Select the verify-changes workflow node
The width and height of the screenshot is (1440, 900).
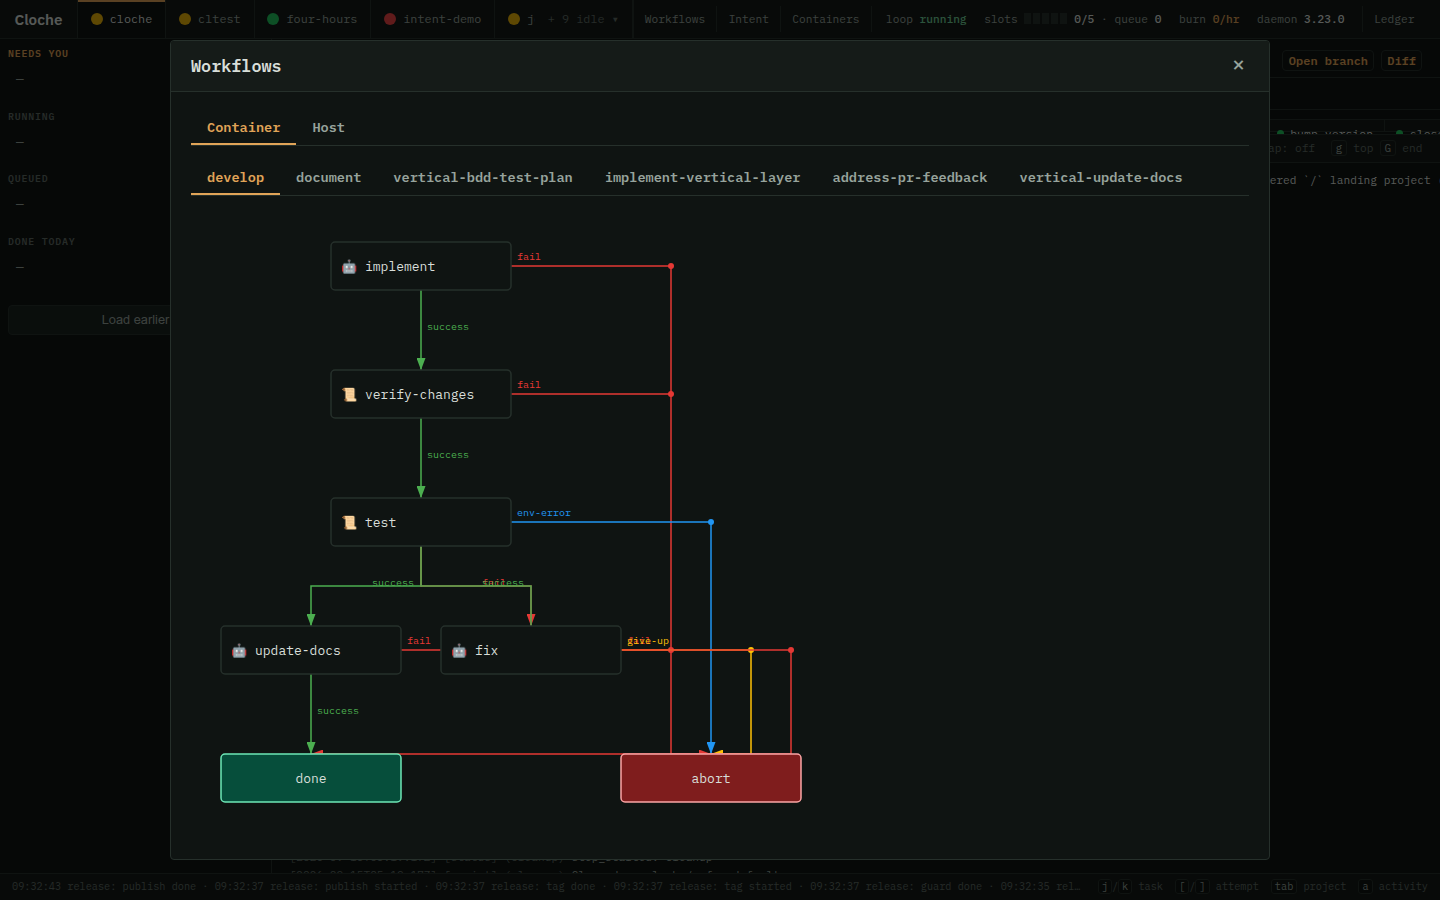[x=421, y=394]
